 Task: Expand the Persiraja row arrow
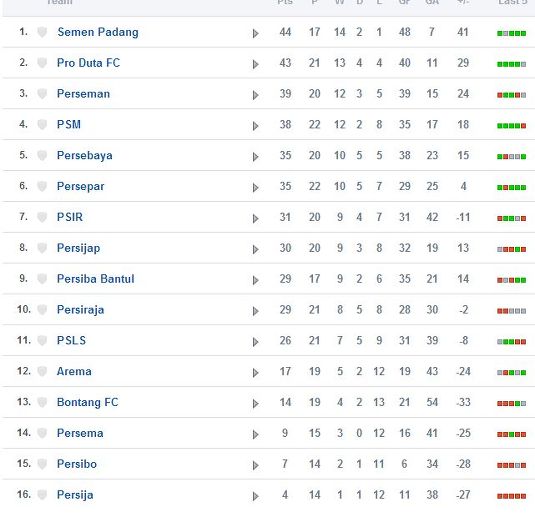[x=256, y=311]
